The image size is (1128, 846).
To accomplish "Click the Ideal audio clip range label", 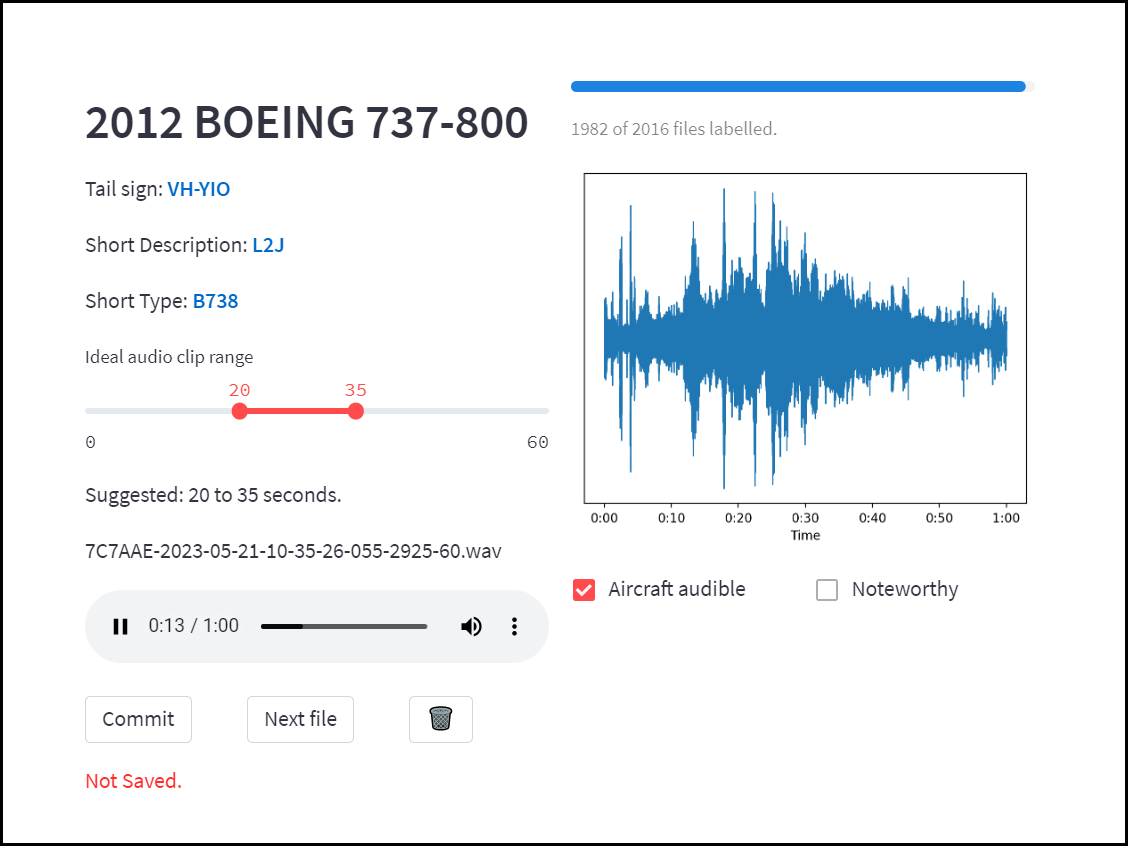I will (169, 357).
